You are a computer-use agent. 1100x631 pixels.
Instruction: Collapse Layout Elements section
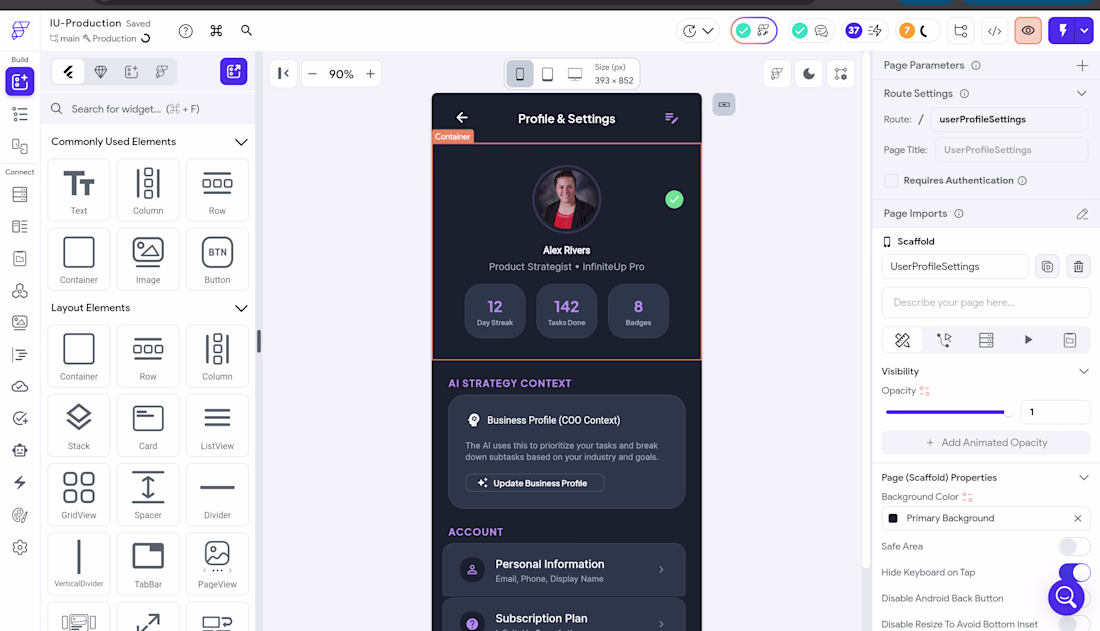(x=241, y=308)
